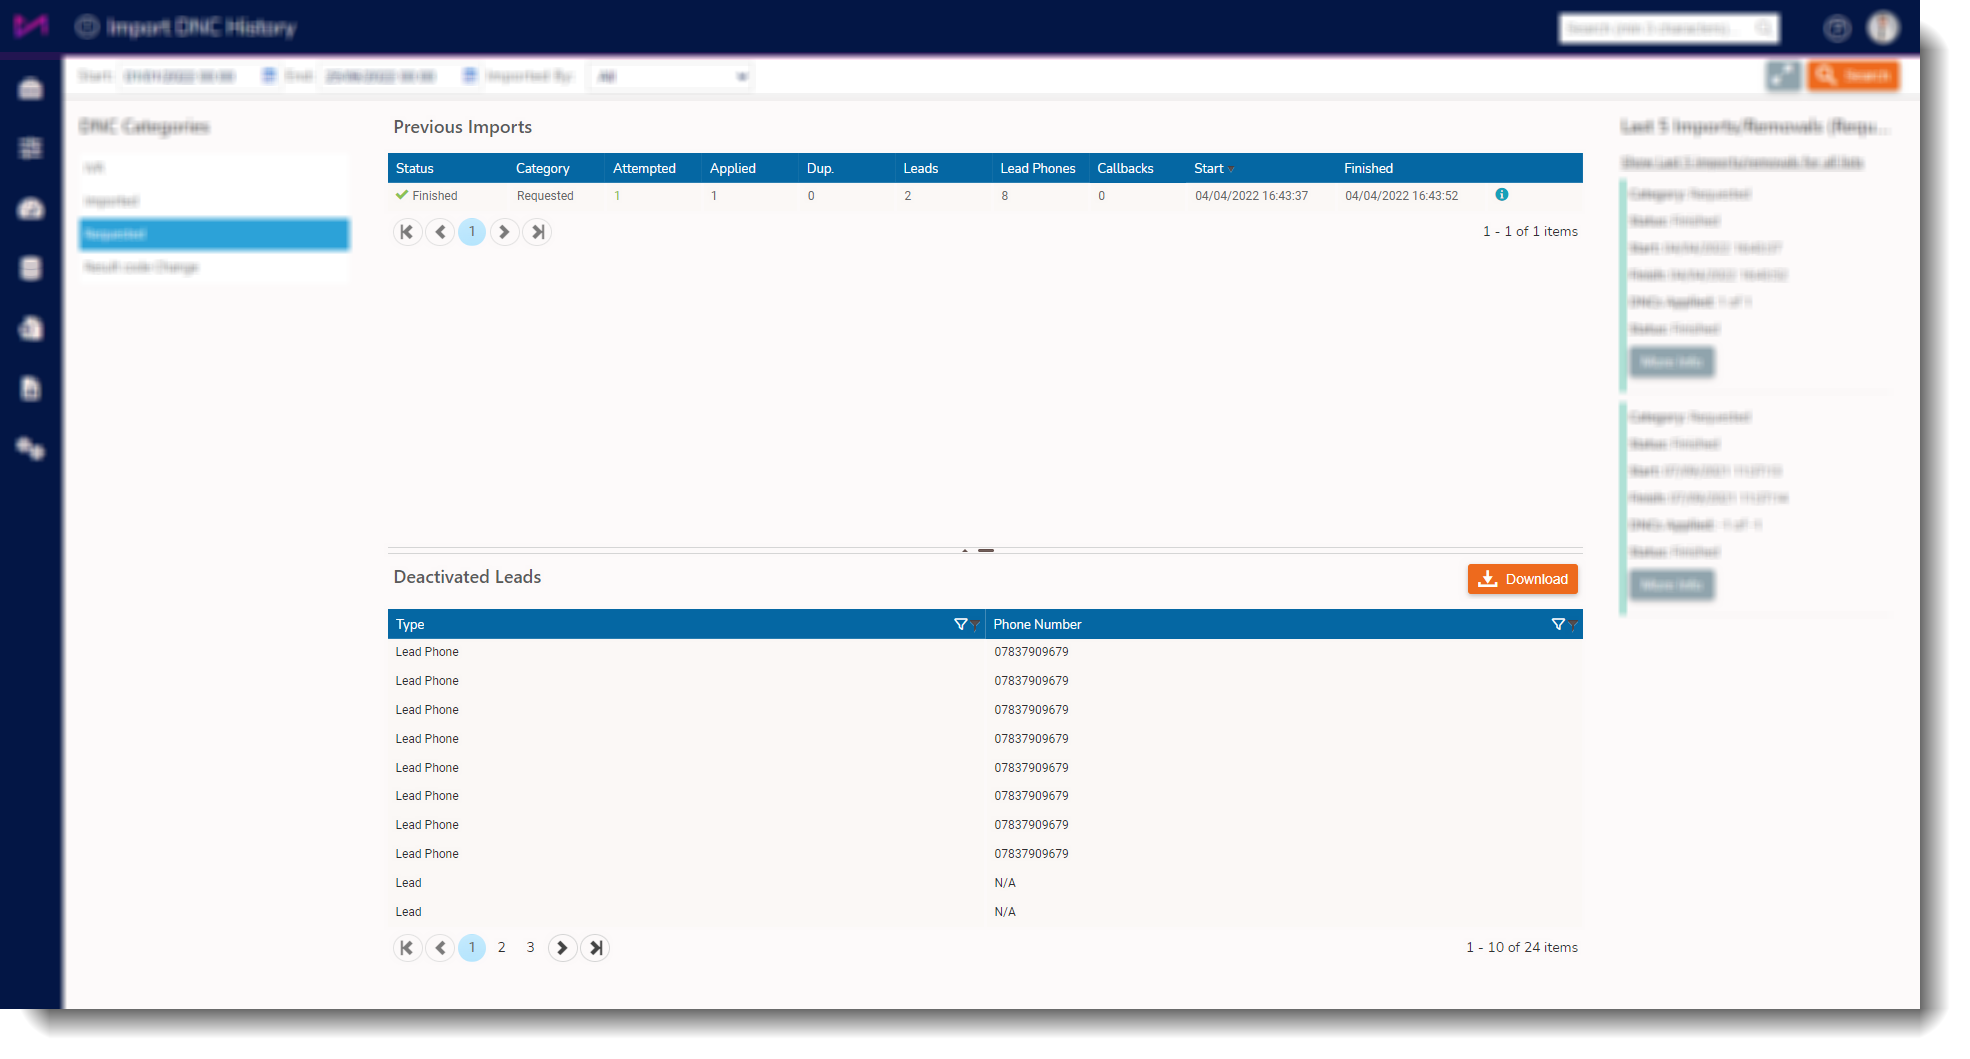Click the finished time 04/04/2022 16:43:52
1970x1059 pixels.
pyautogui.click(x=1401, y=196)
